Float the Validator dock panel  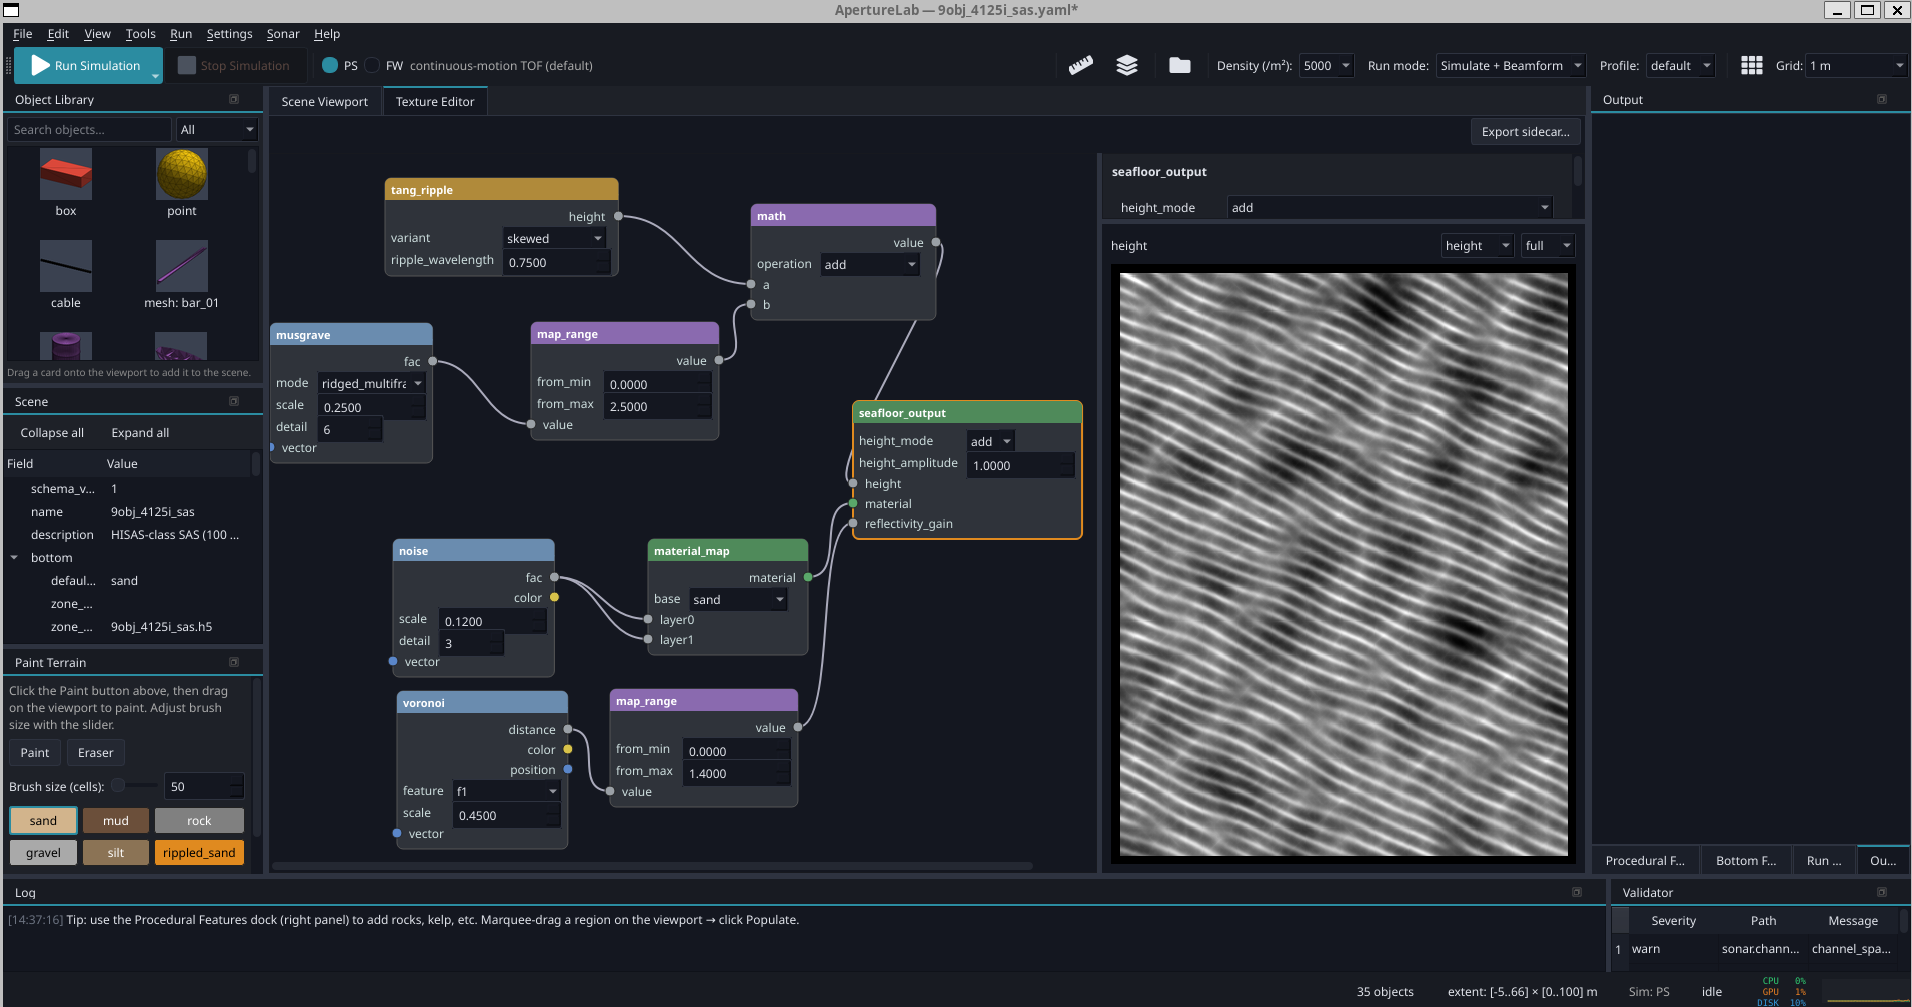pyautogui.click(x=1882, y=892)
